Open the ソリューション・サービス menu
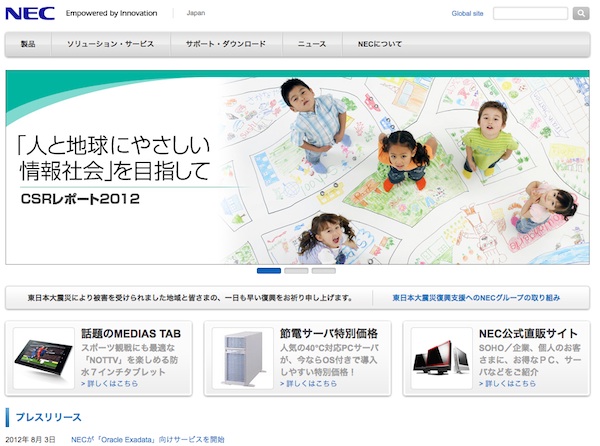 point(112,45)
